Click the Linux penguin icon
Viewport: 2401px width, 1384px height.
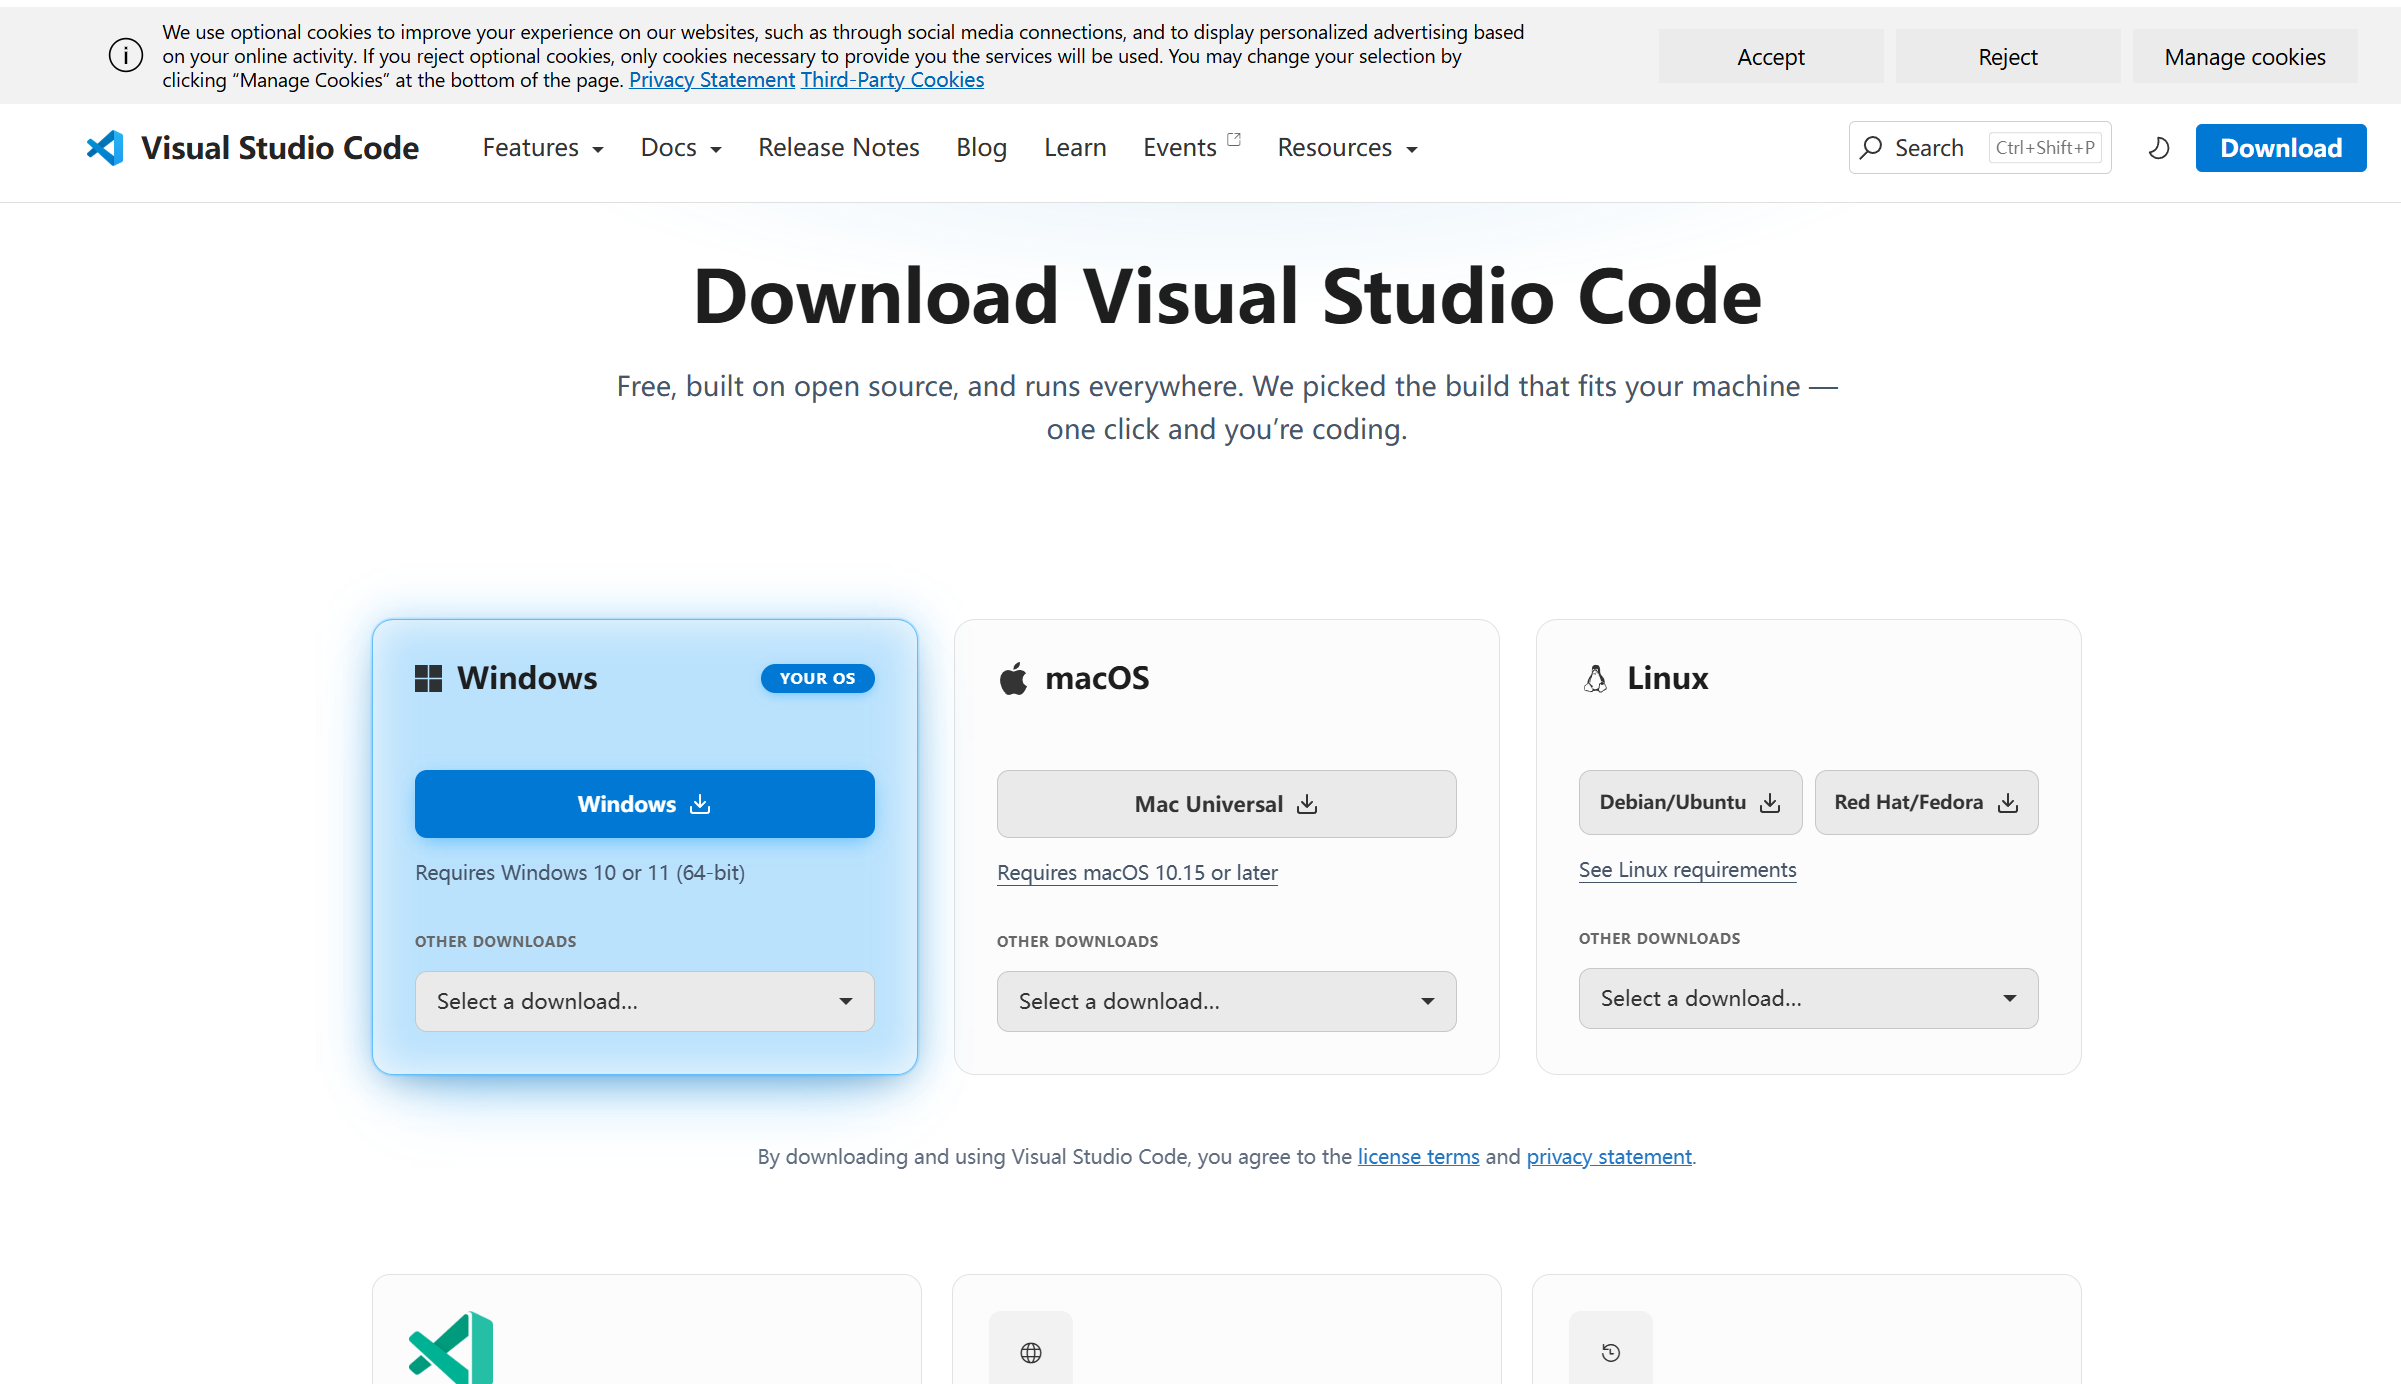click(1595, 679)
